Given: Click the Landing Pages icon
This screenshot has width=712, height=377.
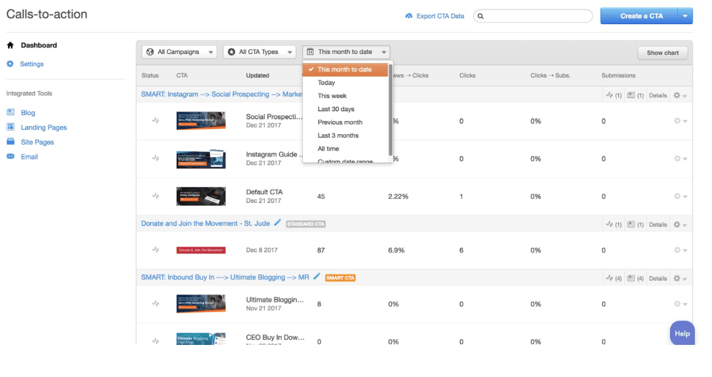Looking at the screenshot, I should coord(10,127).
